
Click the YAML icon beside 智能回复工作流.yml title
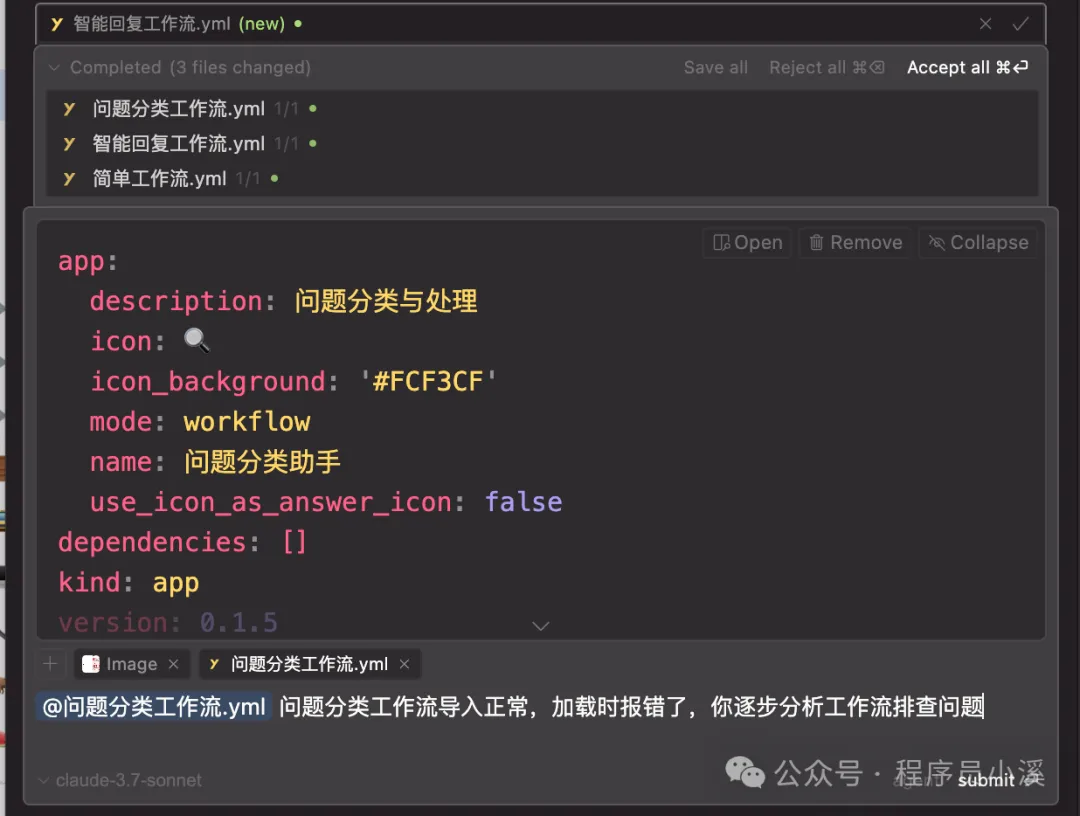coord(55,23)
